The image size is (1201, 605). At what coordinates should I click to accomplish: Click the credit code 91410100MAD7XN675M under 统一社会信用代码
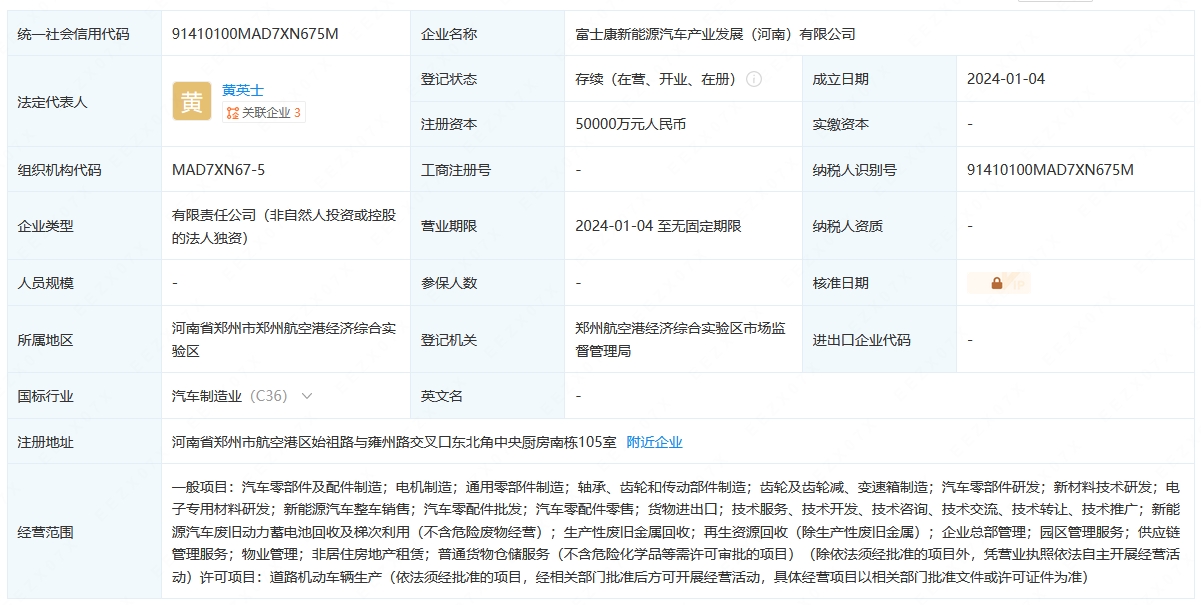255,34
